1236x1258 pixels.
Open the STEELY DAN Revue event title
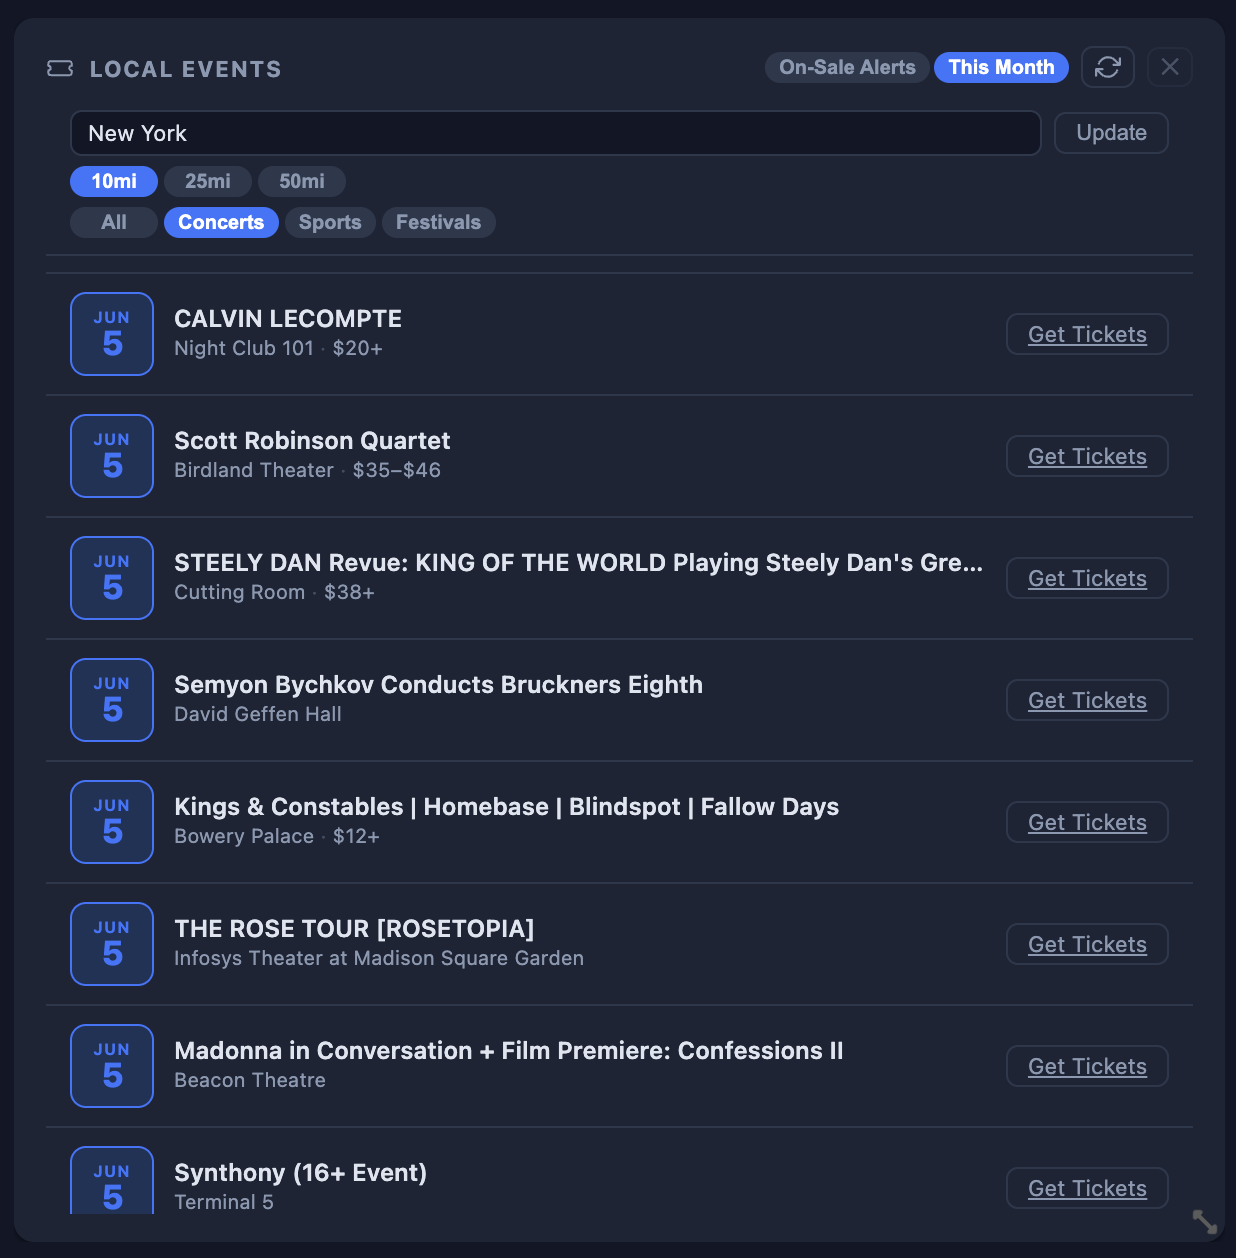tap(578, 563)
